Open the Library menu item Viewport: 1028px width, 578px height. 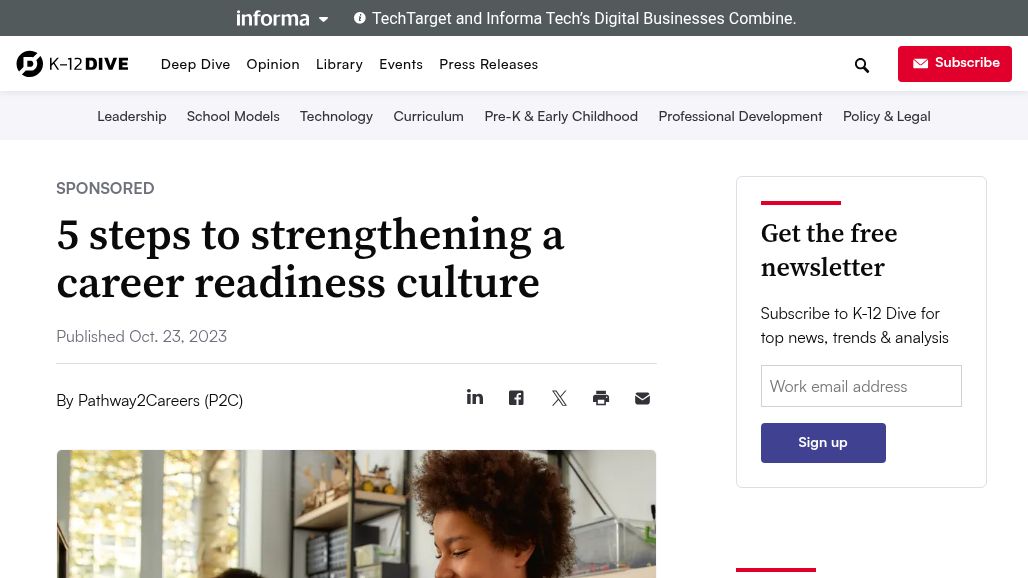[339, 64]
